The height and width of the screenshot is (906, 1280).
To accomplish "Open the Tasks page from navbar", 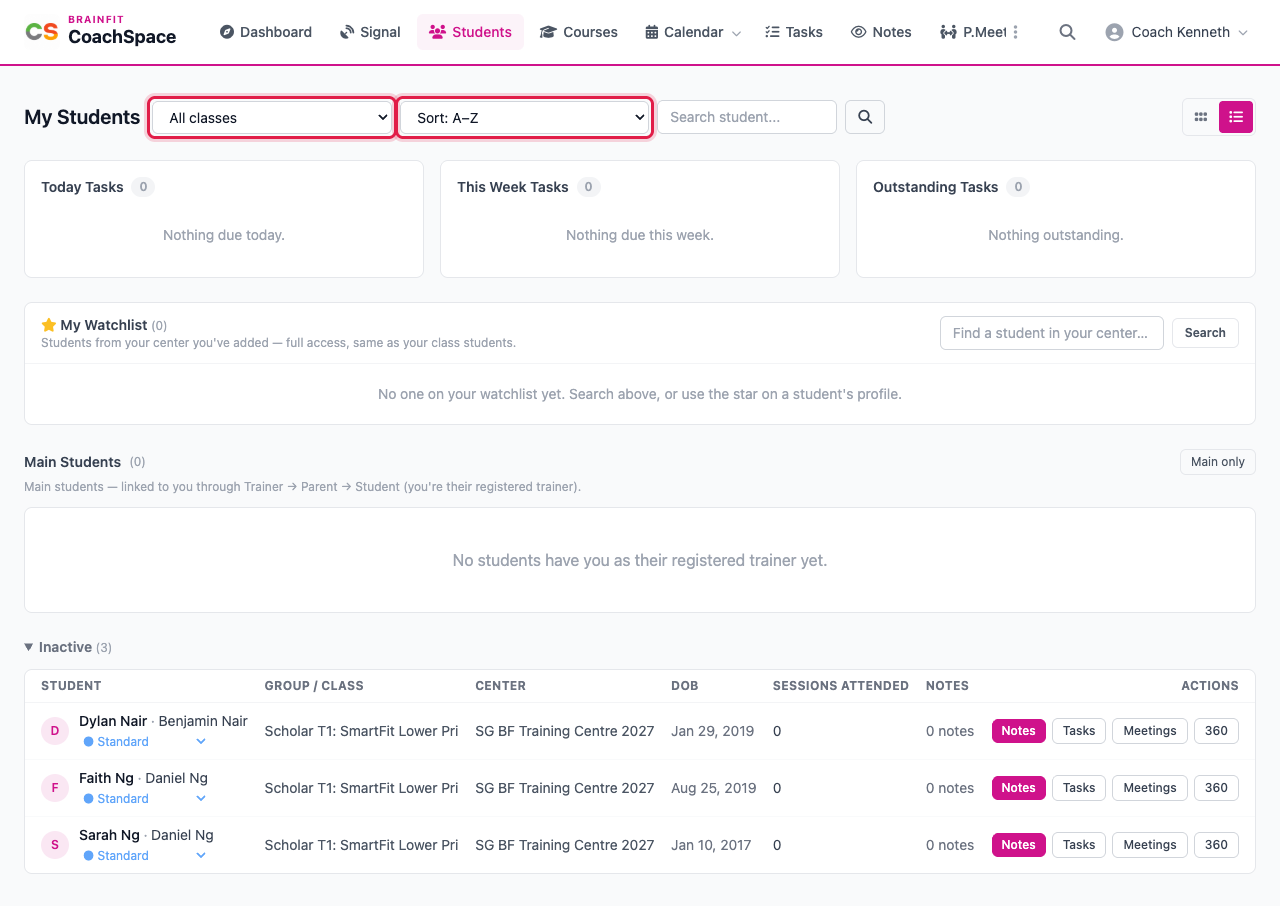I will click(x=794, y=32).
